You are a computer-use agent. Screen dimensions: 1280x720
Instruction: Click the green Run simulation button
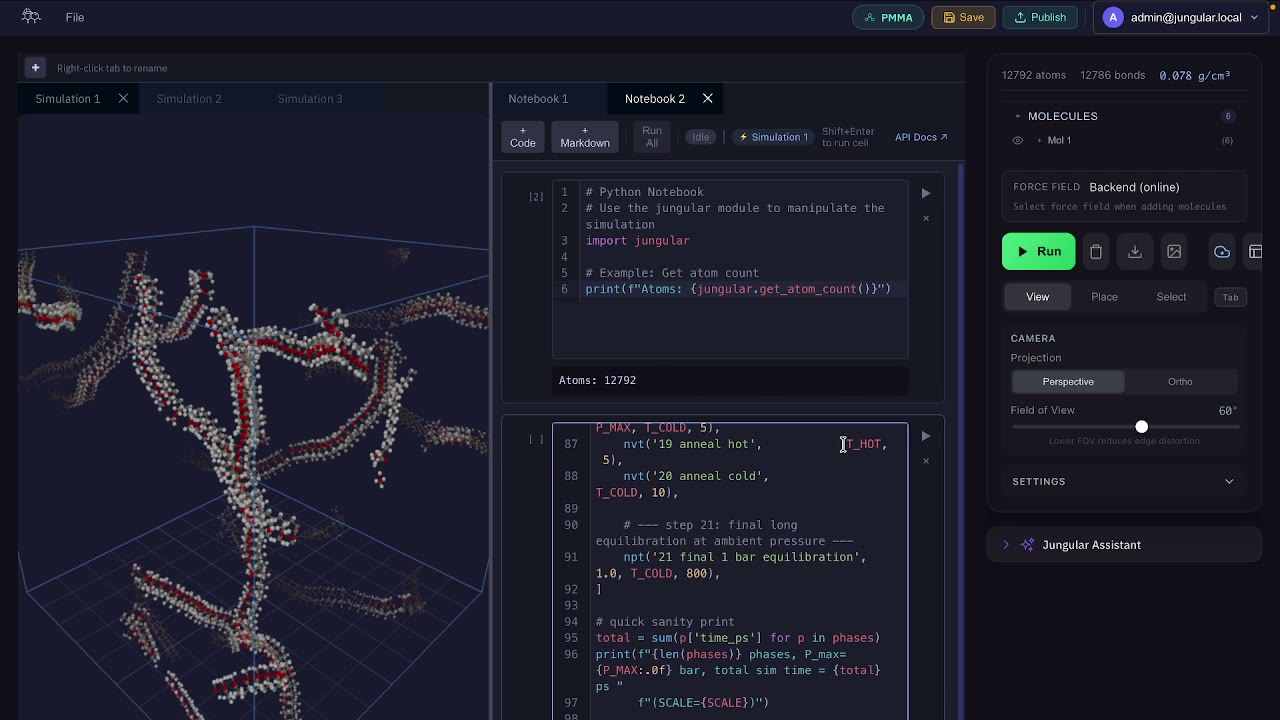1039,252
